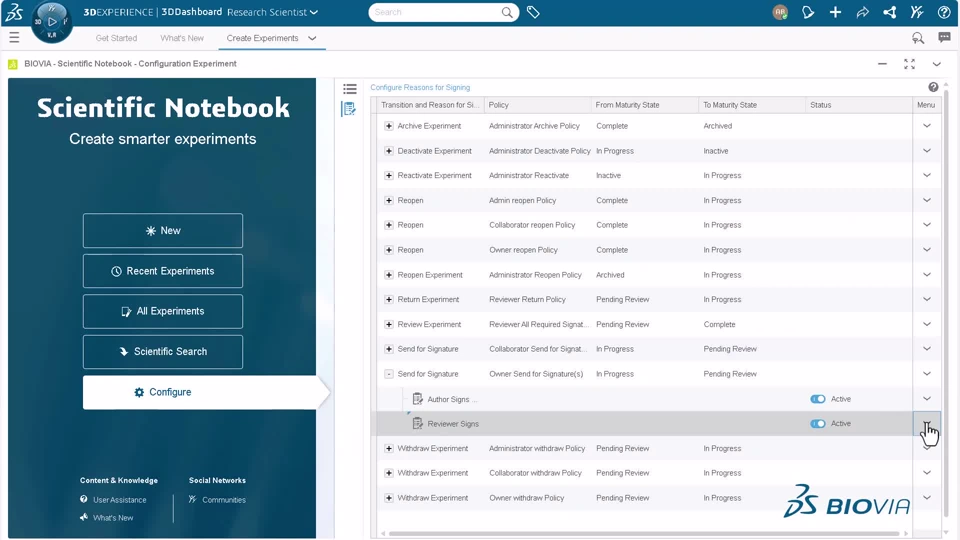This screenshot has width=960, height=540.
Task: Open menu chevron for Archive Experiment row
Action: pyautogui.click(x=927, y=126)
